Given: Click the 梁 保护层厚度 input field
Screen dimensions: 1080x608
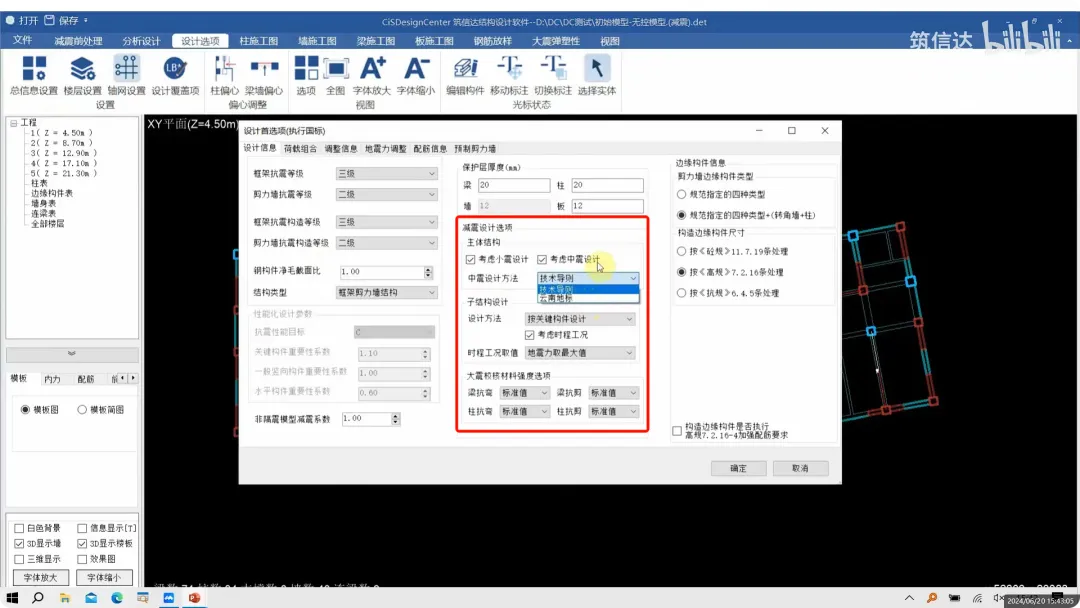Looking at the screenshot, I should [514, 185].
